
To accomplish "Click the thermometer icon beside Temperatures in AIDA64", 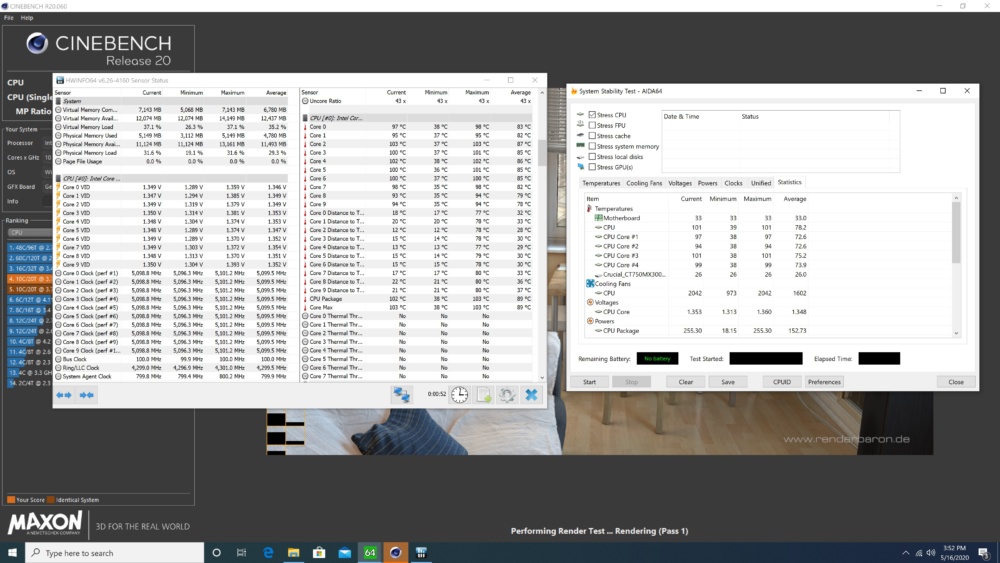I will (x=589, y=208).
